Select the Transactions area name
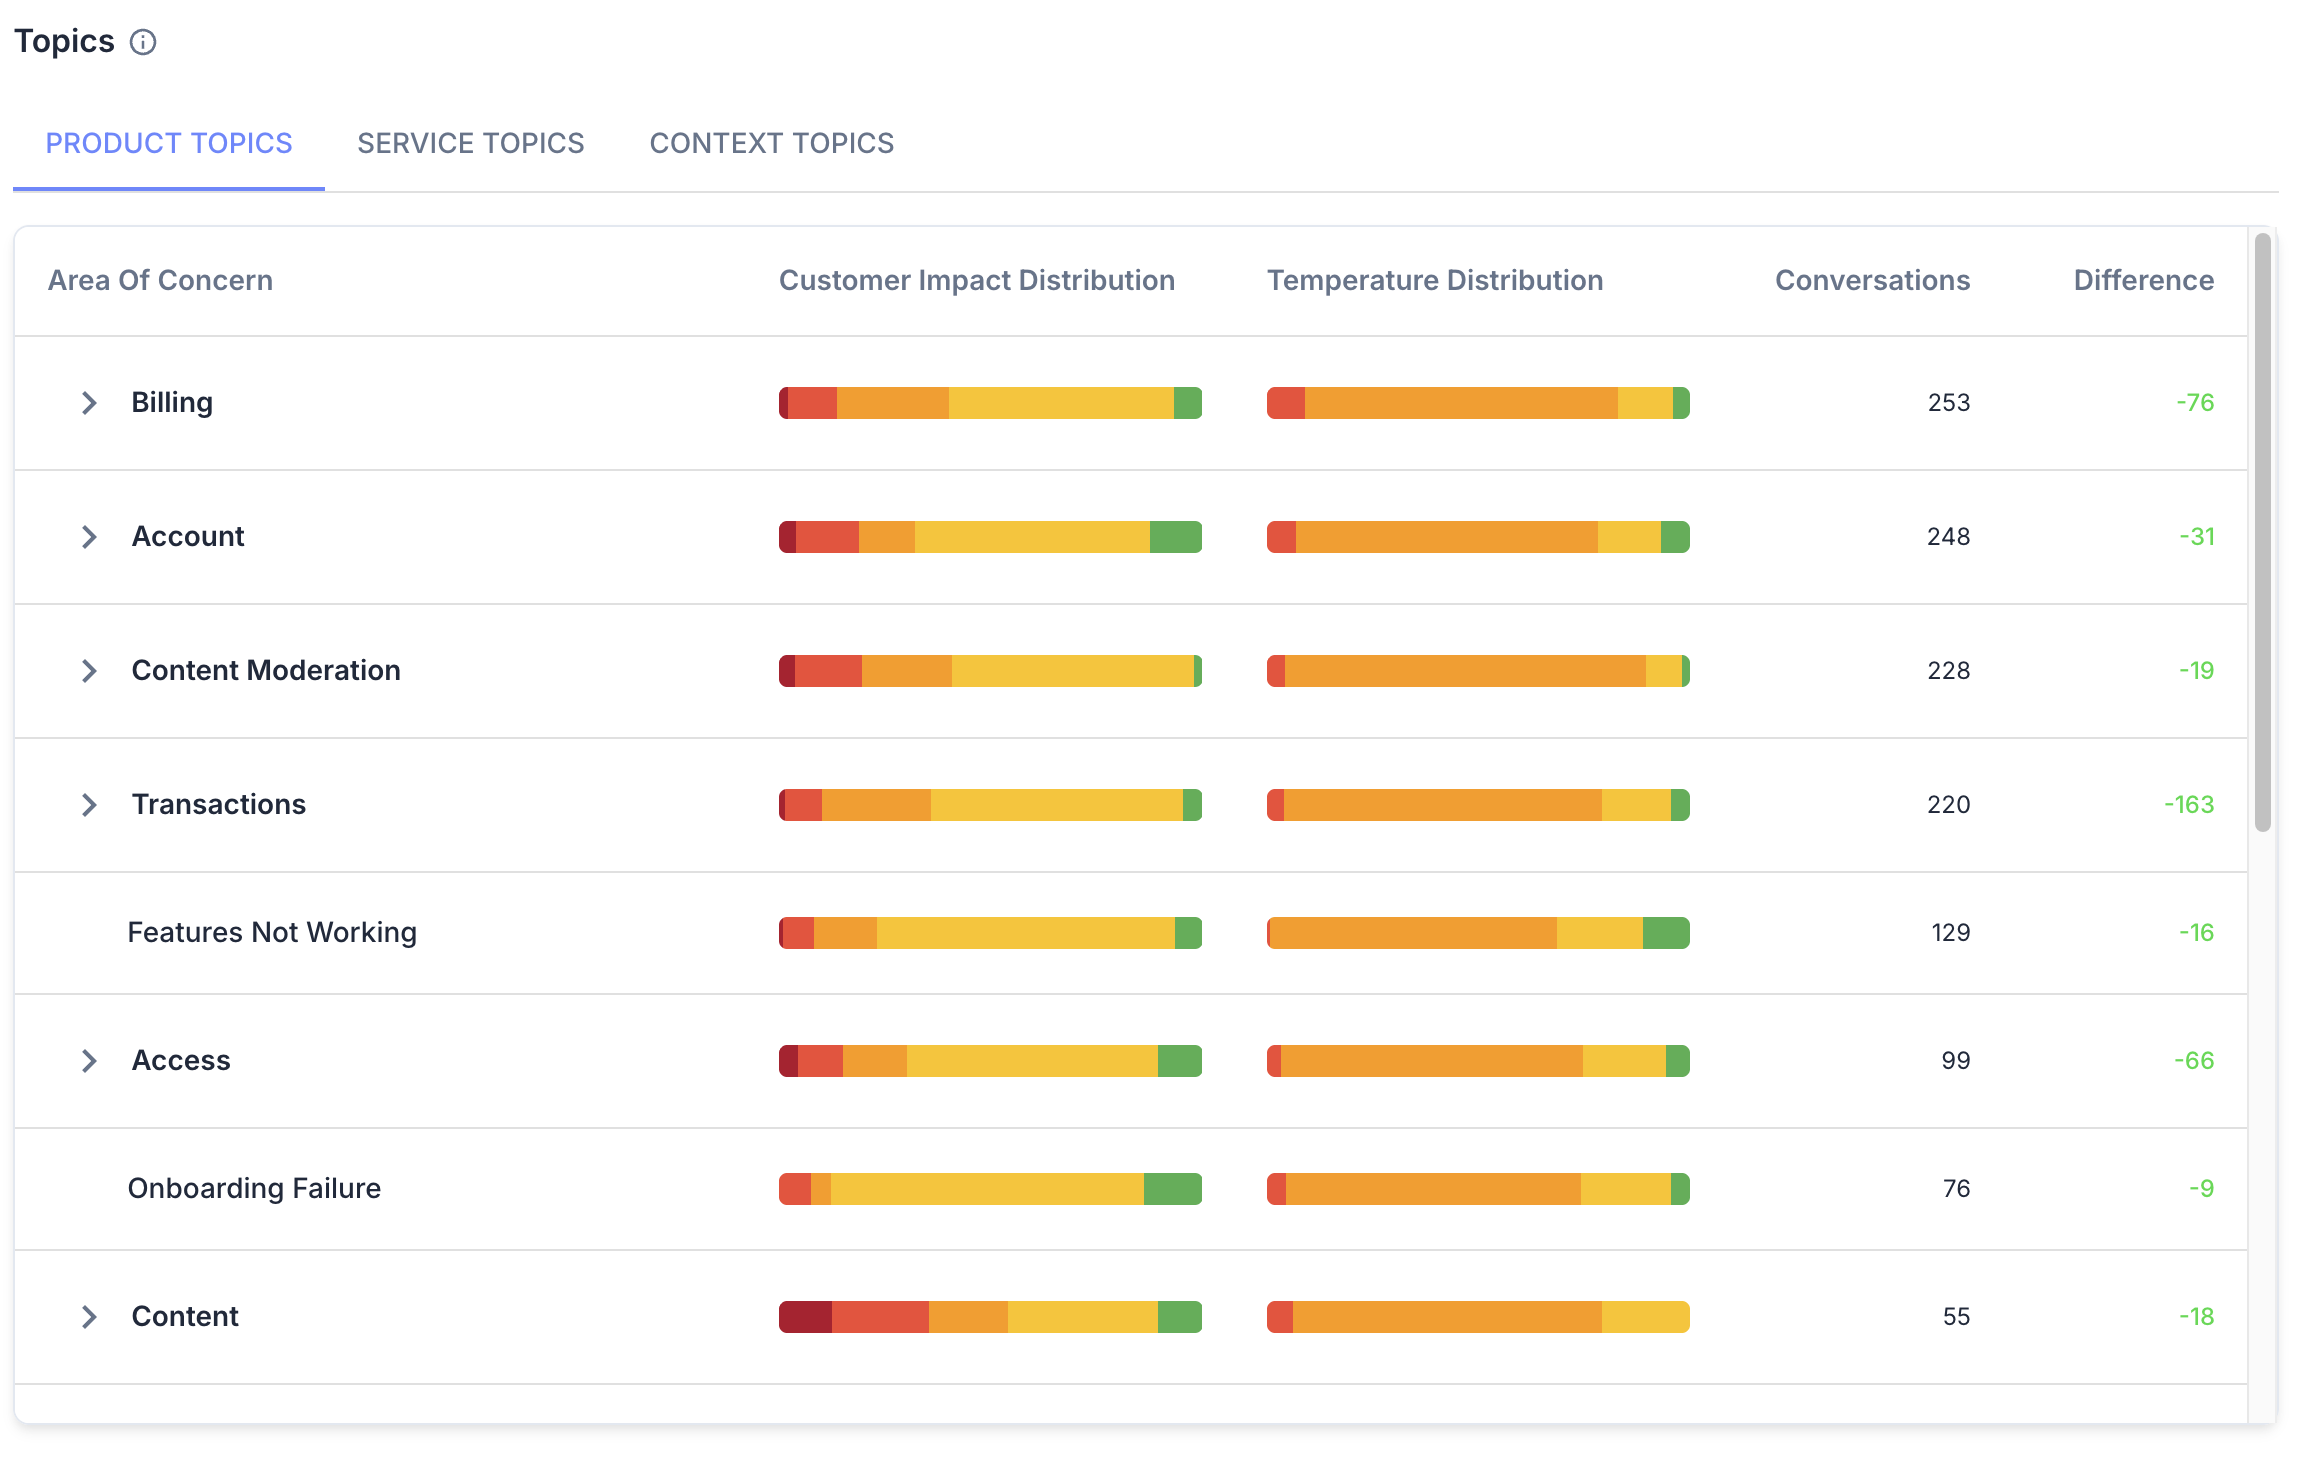This screenshot has width=2312, height=1460. coord(219,804)
